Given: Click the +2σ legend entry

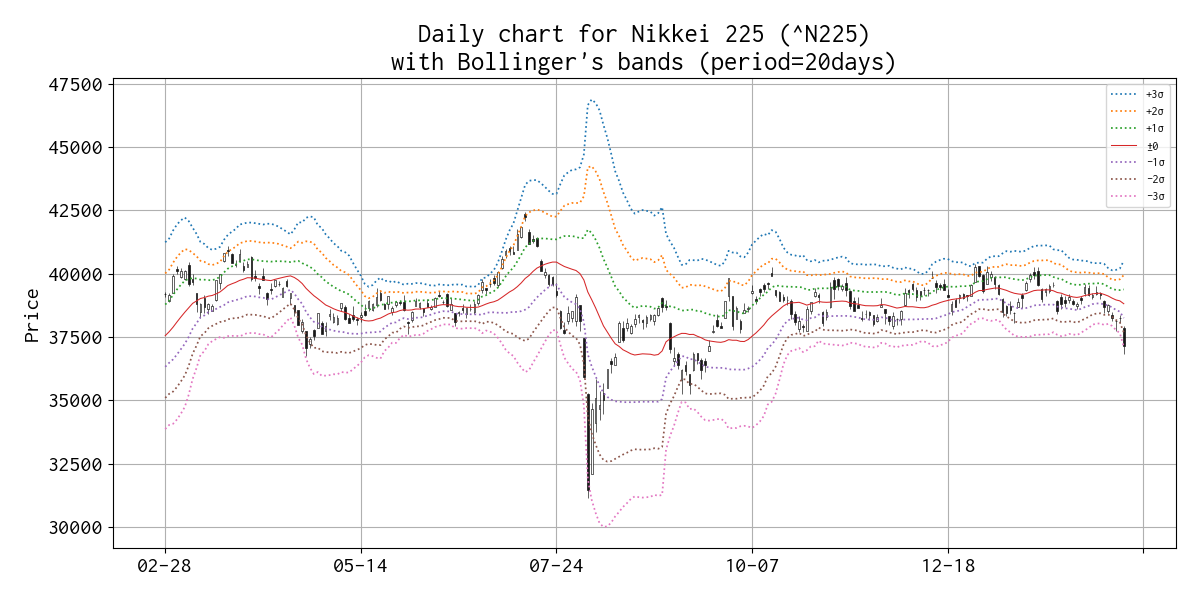Looking at the screenshot, I should click(x=1137, y=111).
